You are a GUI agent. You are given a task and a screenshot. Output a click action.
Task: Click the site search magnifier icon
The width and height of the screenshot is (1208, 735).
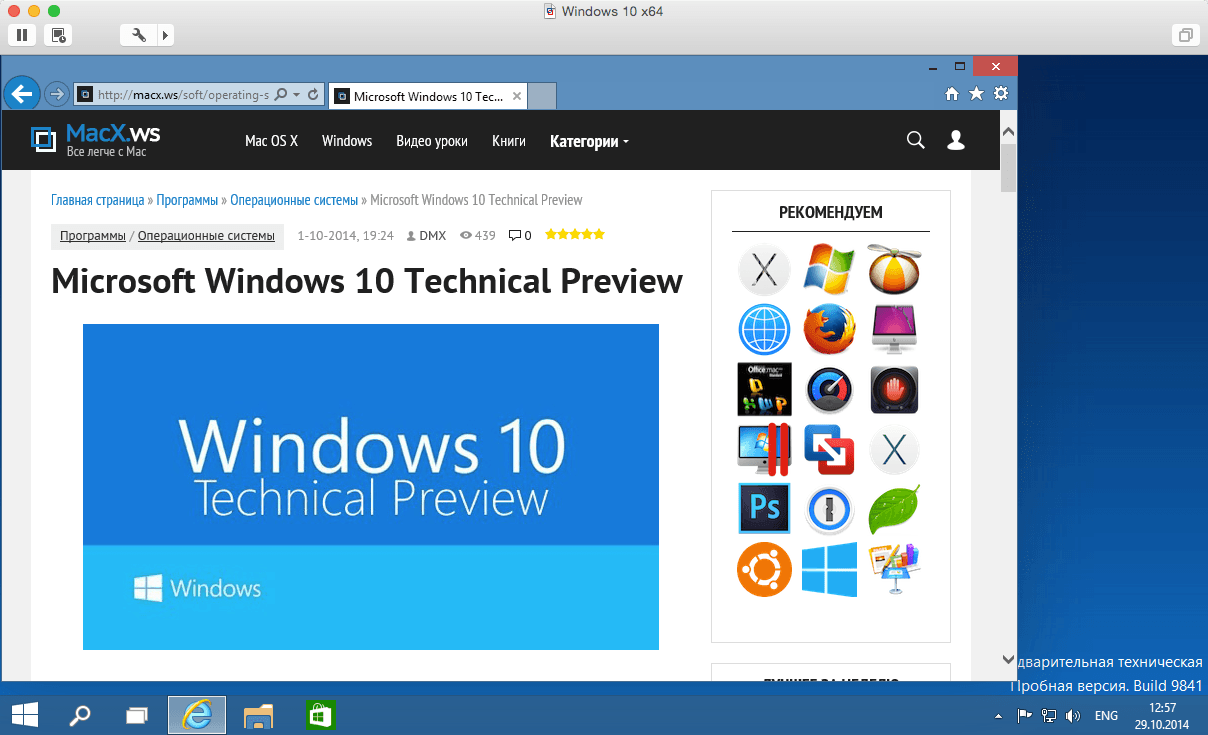(915, 140)
